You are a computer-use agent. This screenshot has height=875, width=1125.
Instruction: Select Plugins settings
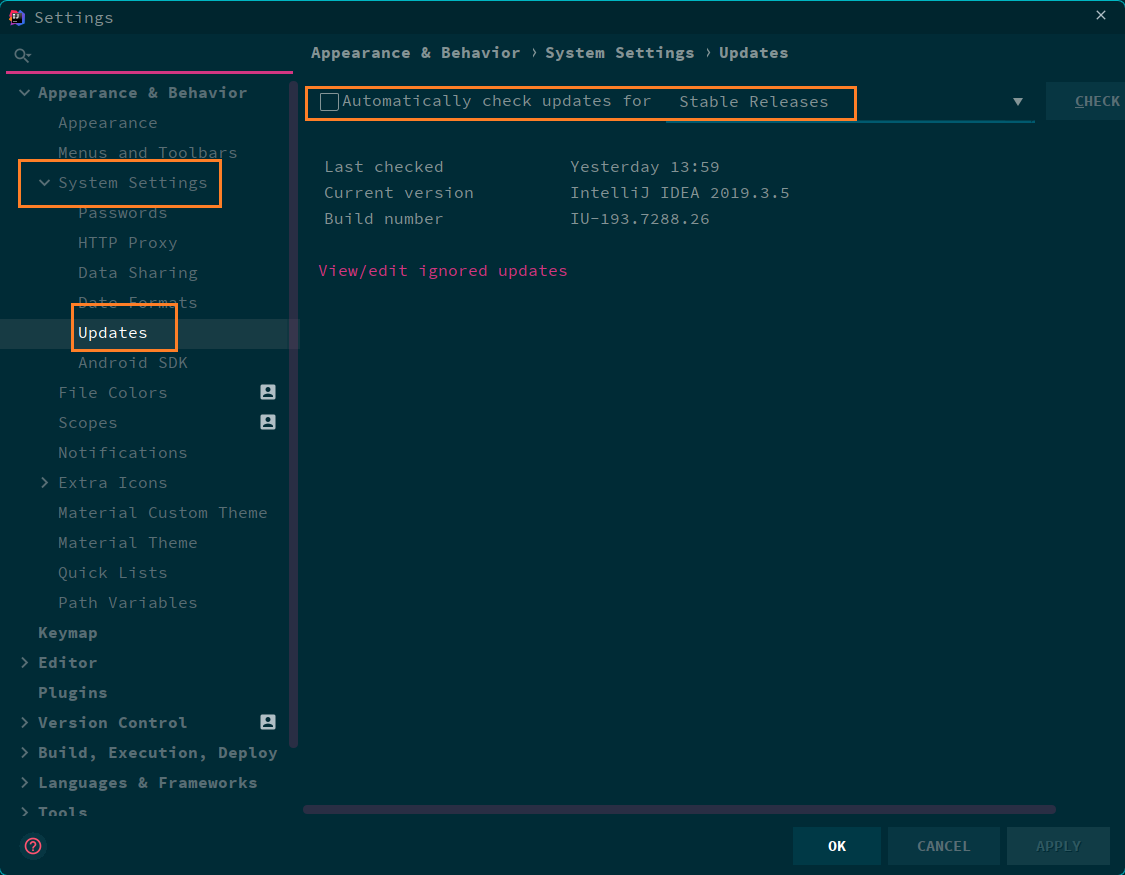coord(72,693)
